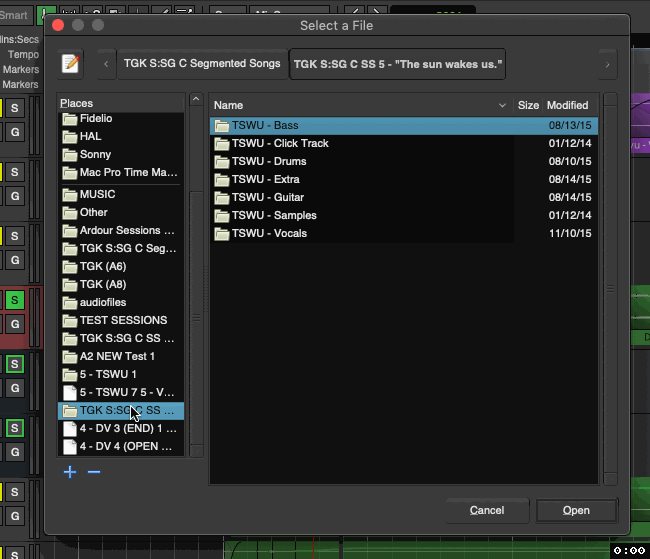Switch to TGK S:SG C Segmented Songs path
Image resolution: width=650 pixels, height=559 pixels.
click(201, 64)
